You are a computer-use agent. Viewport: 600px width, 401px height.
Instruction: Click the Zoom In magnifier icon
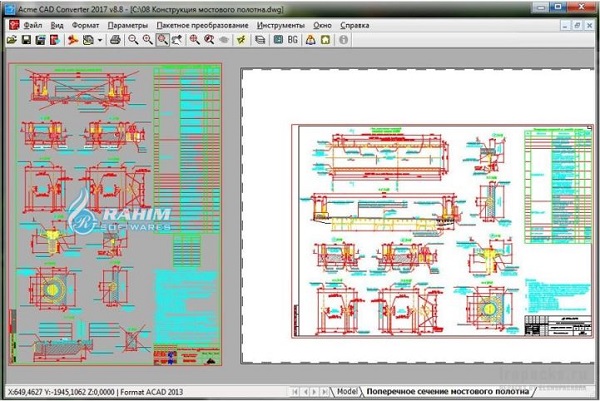click(x=131, y=40)
